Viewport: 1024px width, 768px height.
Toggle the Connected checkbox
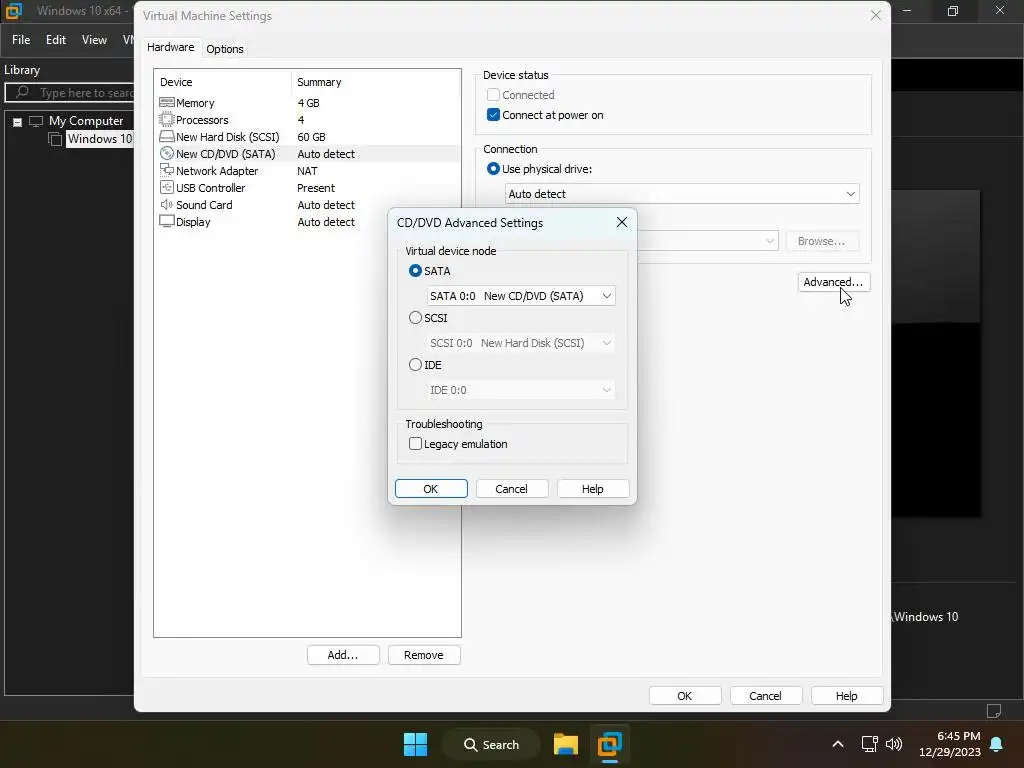click(x=494, y=95)
